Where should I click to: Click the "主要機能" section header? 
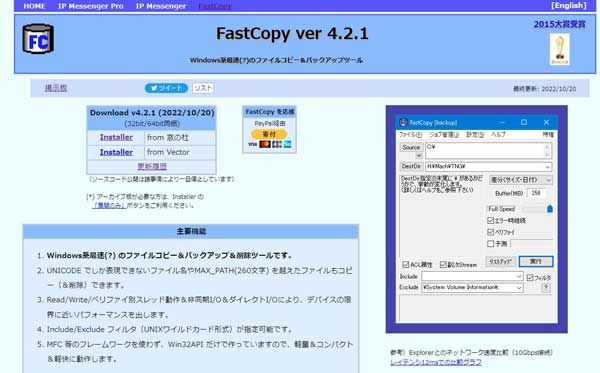tap(191, 231)
